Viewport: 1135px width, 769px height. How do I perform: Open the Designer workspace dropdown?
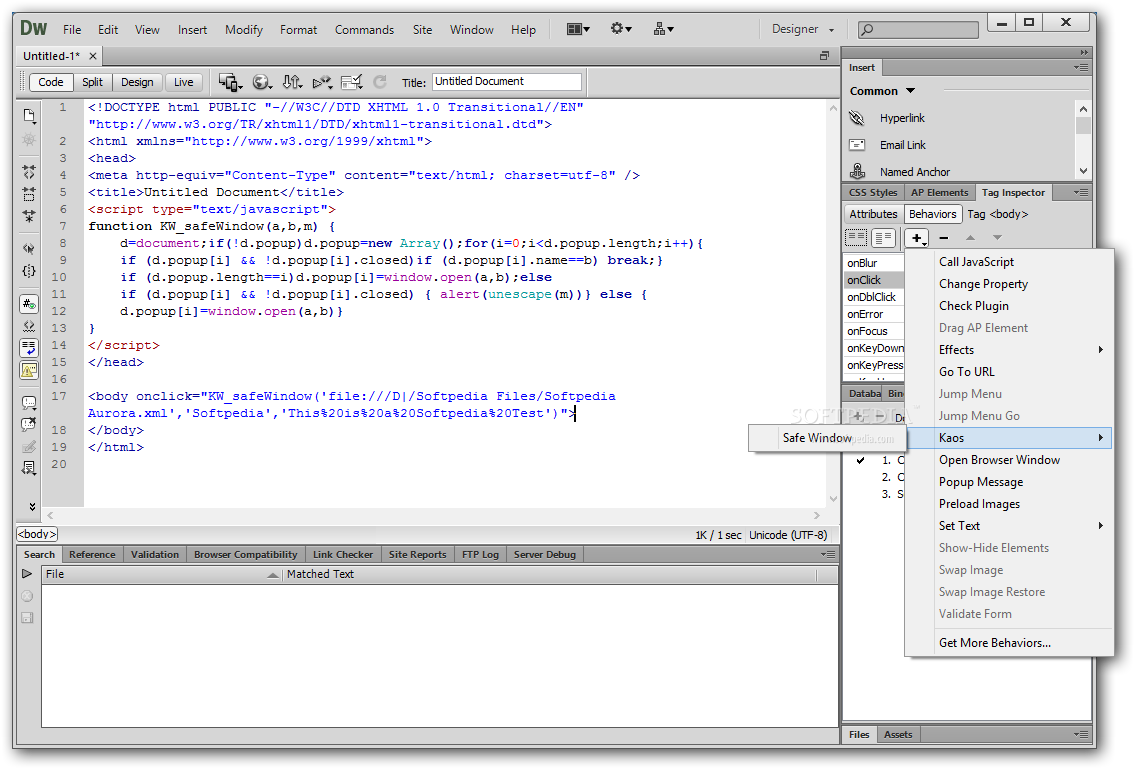coord(803,29)
